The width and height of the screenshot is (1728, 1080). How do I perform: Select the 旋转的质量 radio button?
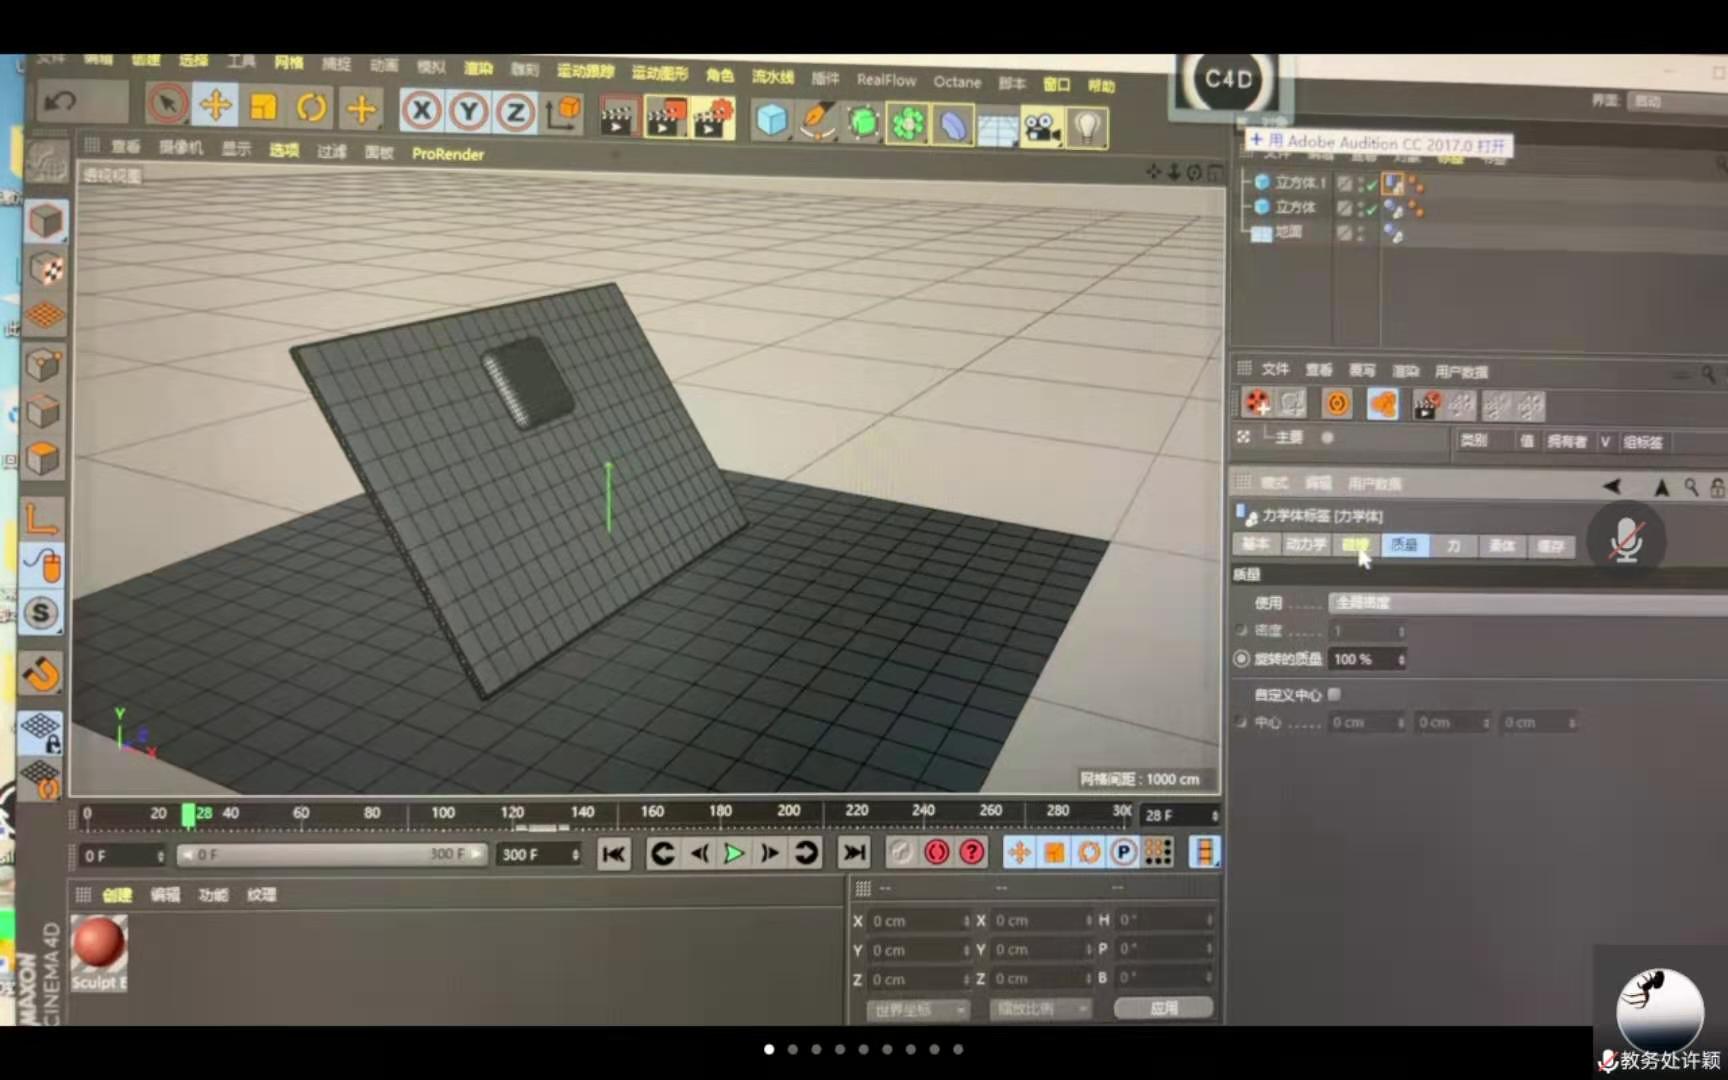pyautogui.click(x=1242, y=659)
